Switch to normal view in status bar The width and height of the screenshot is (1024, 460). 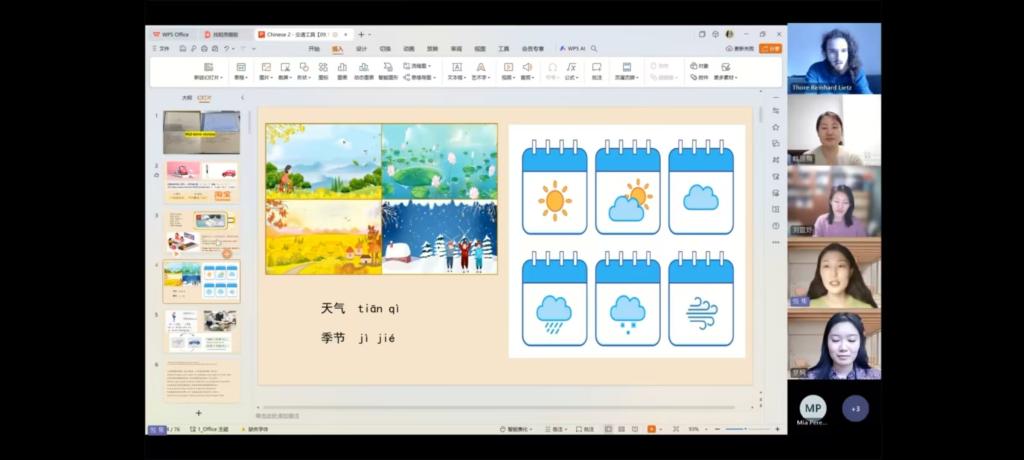click(607, 429)
